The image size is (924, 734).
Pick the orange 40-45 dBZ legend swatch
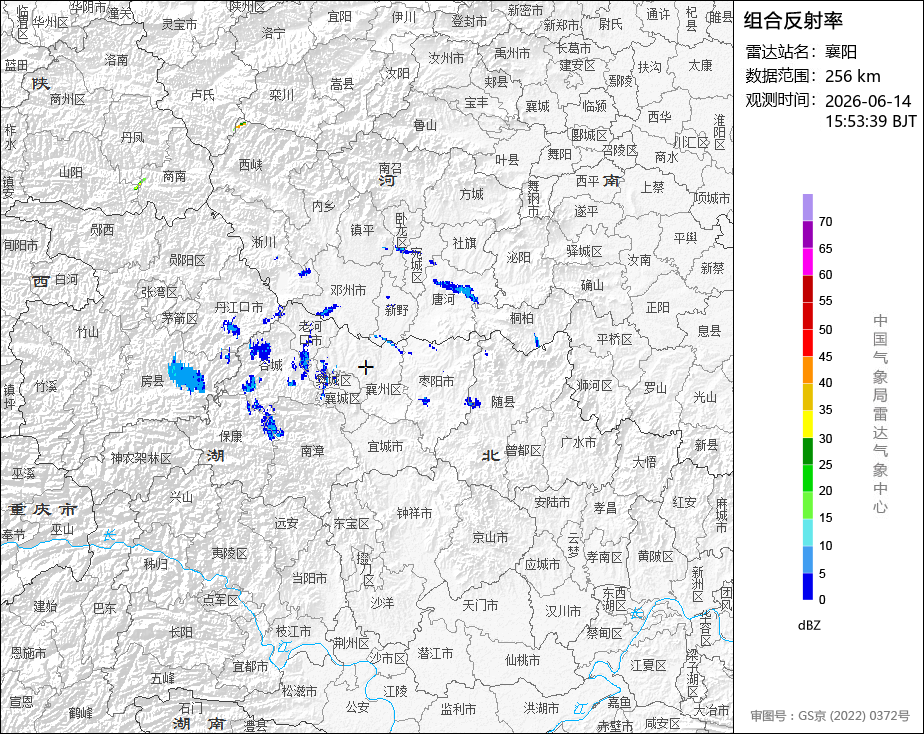point(807,370)
